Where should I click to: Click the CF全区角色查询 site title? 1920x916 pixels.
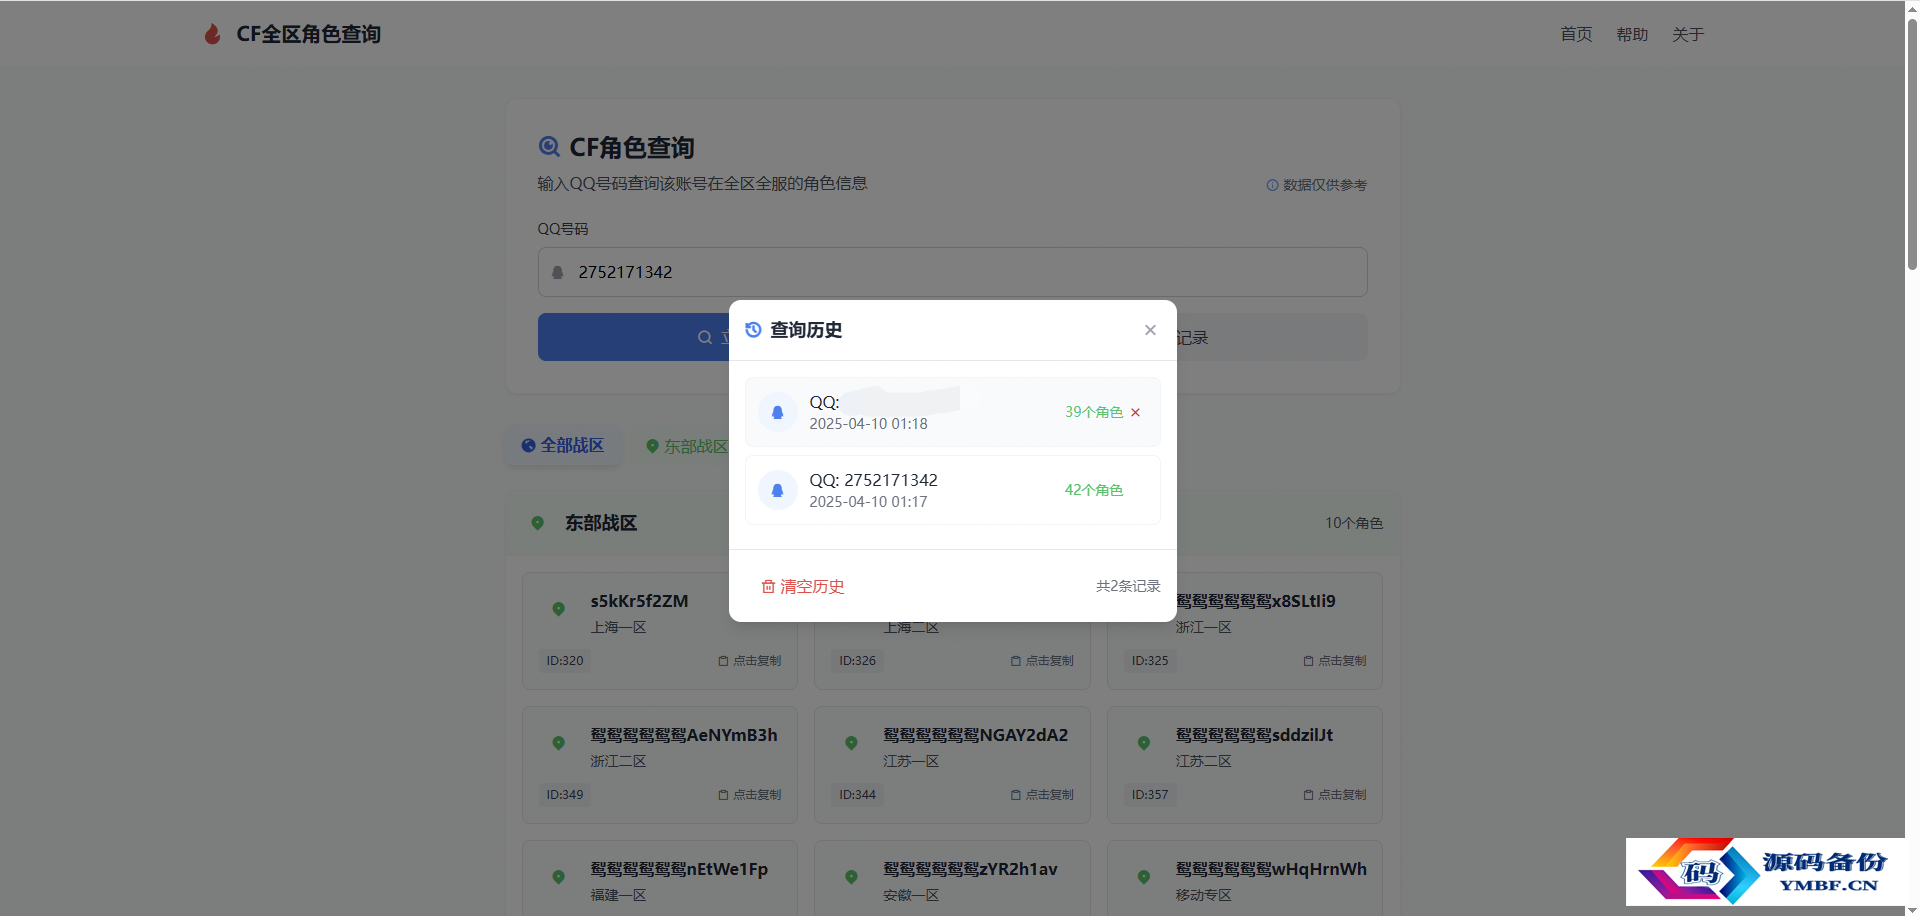pos(308,34)
